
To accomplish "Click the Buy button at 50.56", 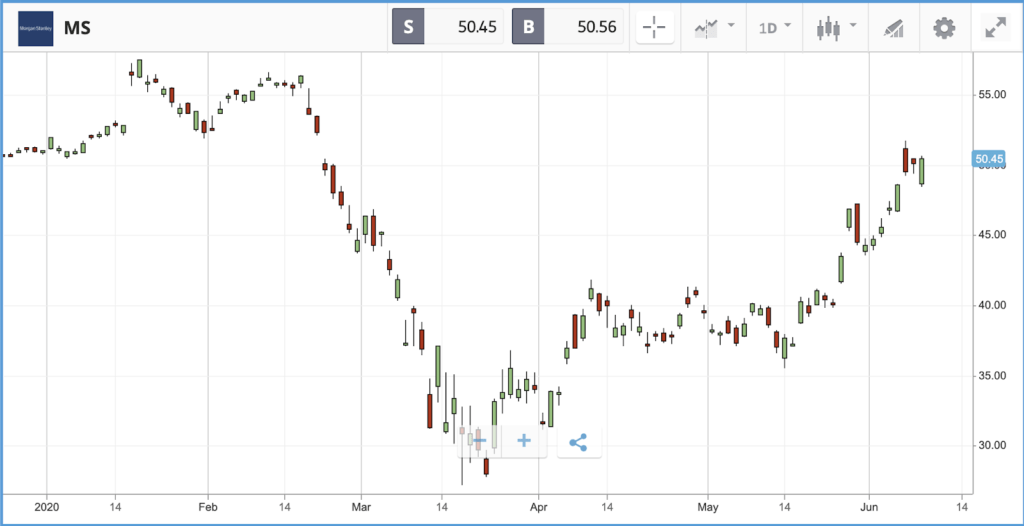I will (568, 27).
